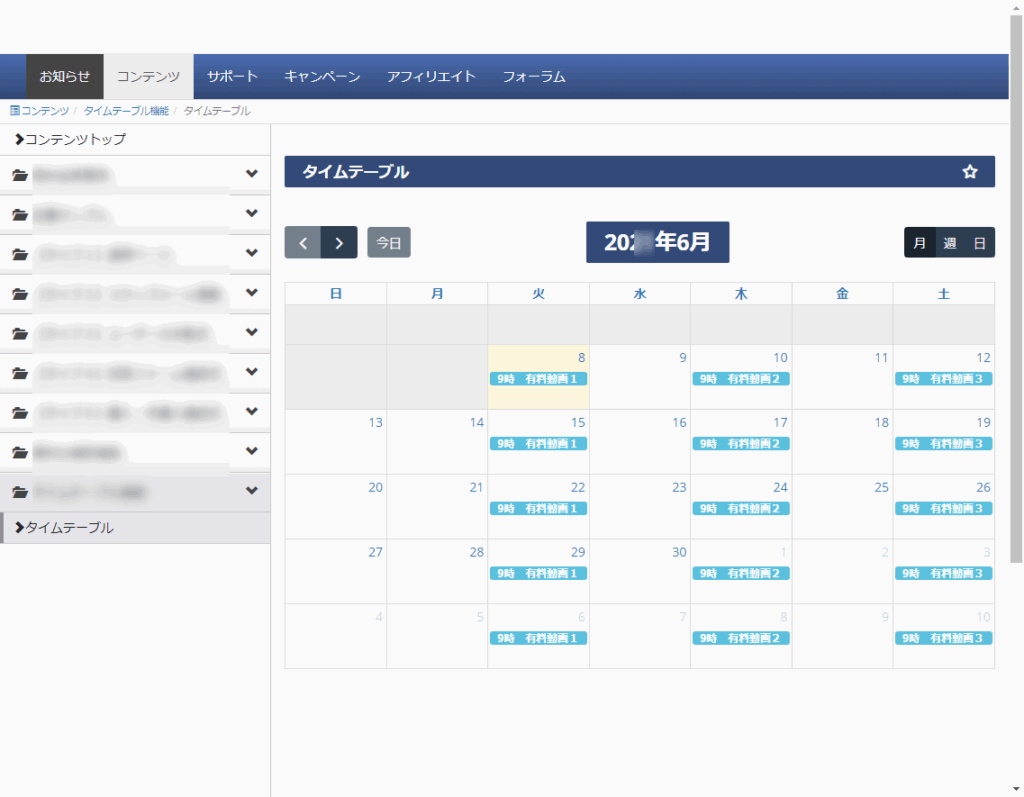1024x797 pixels.
Task: Click the page vertical scrollbar
Action: [1016, 300]
